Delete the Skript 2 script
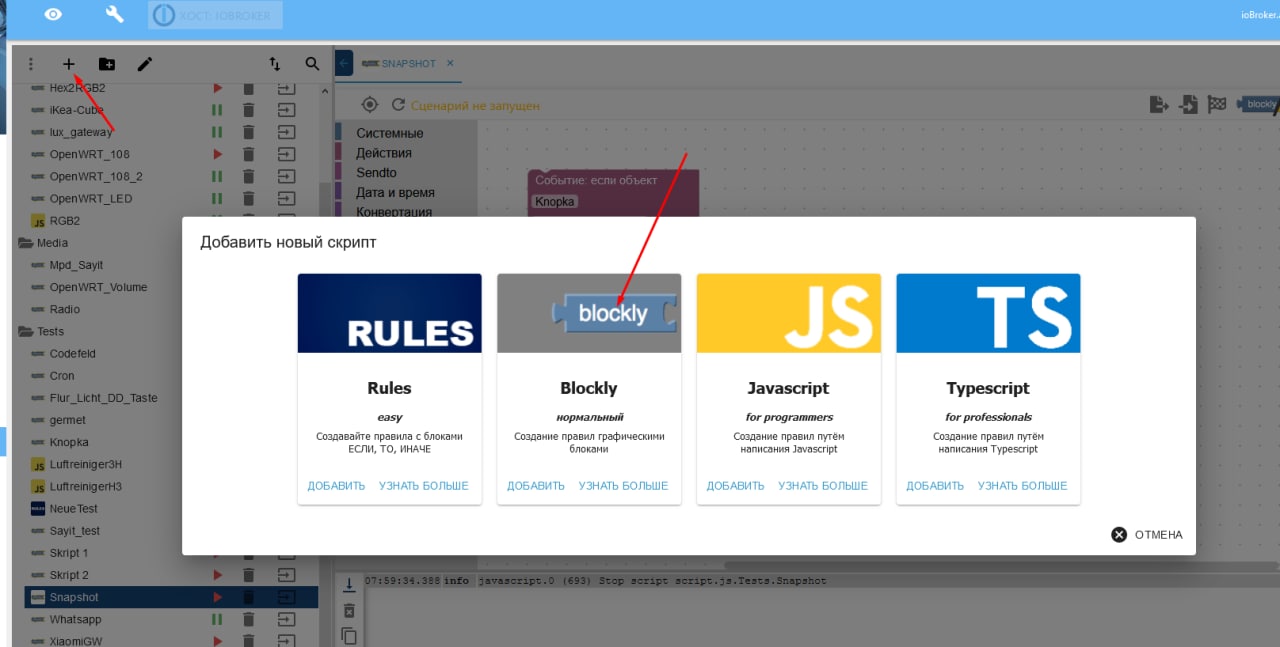 click(x=249, y=575)
